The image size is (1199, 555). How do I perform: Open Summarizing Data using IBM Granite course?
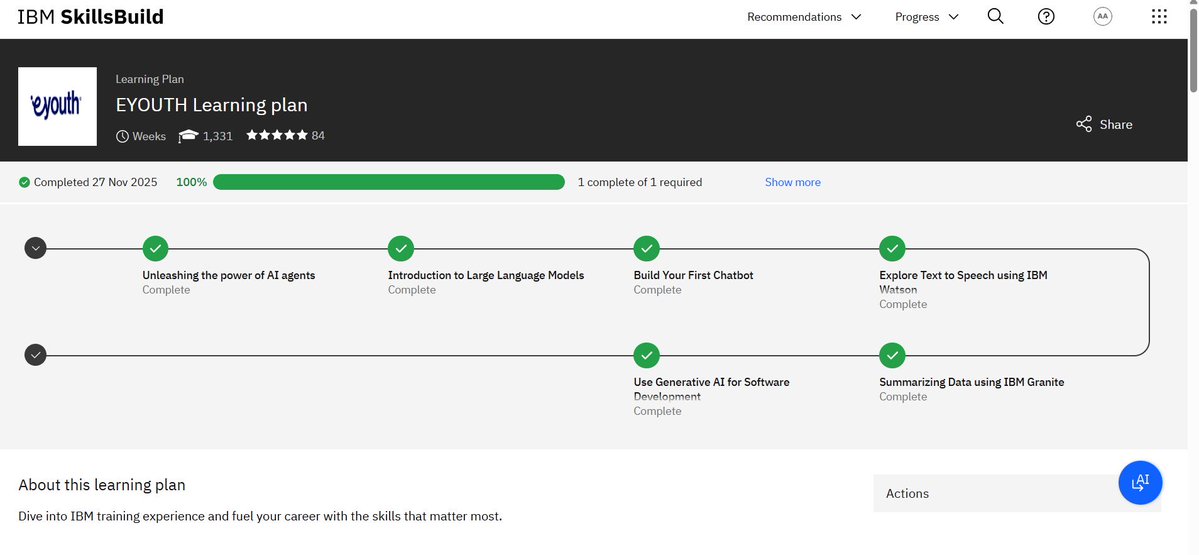coord(971,382)
